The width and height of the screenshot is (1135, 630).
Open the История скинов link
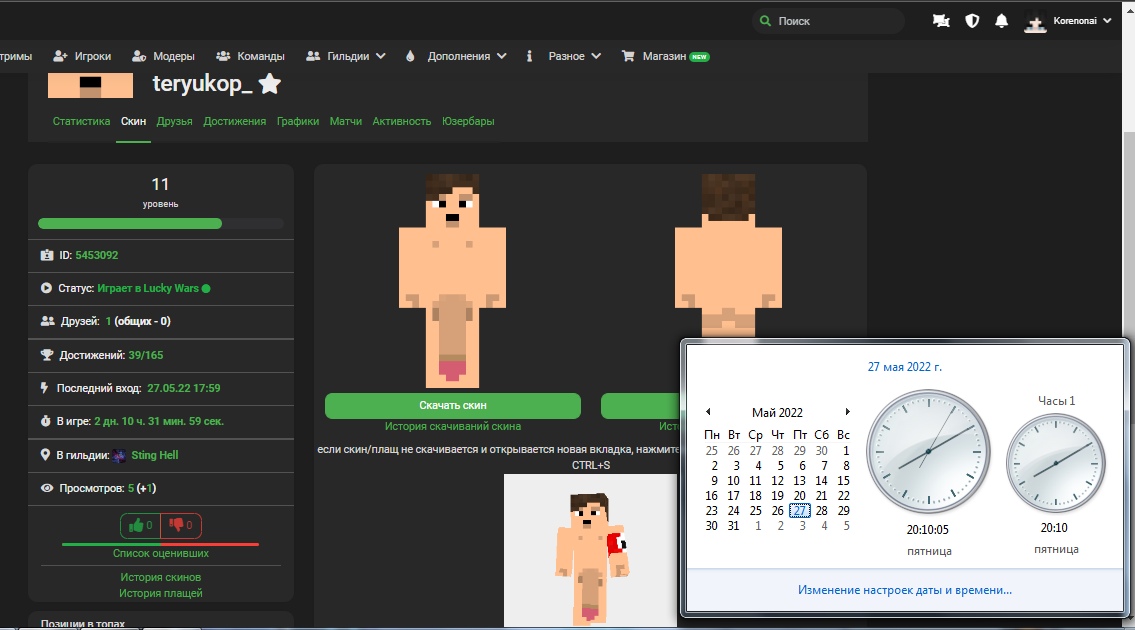[160, 577]
